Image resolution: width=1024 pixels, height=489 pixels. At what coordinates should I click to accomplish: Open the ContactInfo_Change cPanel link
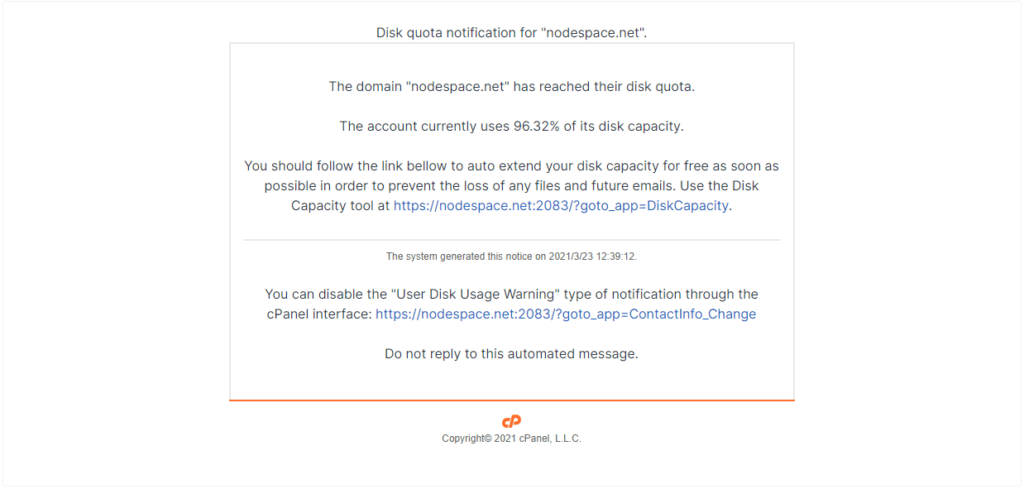tap(566, 314)
